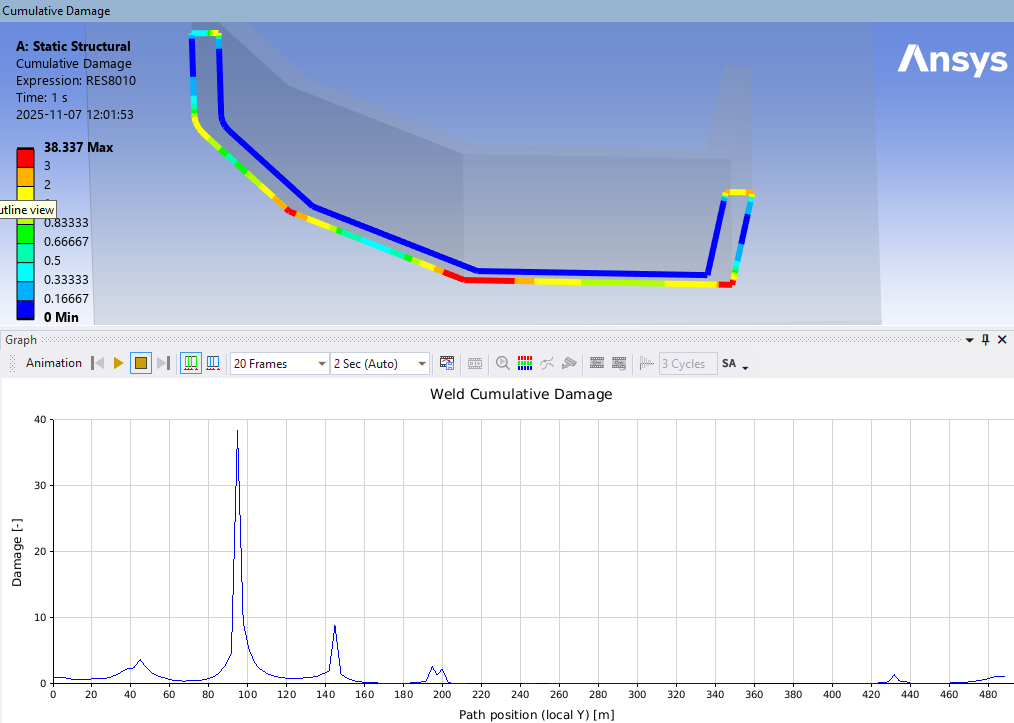Close the Graph panel
Viewport: 1014px width, 723px height.
(1002, 340)
